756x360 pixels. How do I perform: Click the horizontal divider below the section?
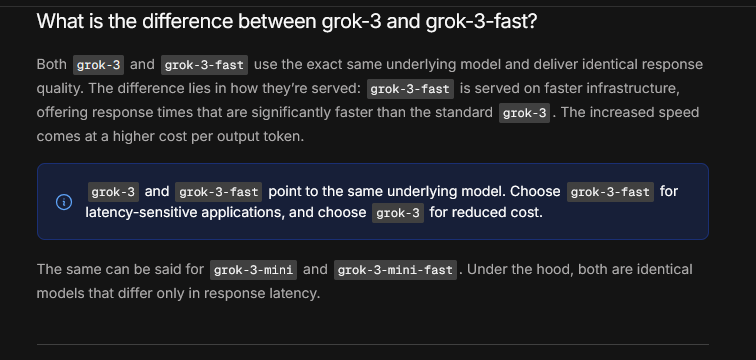point(373,345)
